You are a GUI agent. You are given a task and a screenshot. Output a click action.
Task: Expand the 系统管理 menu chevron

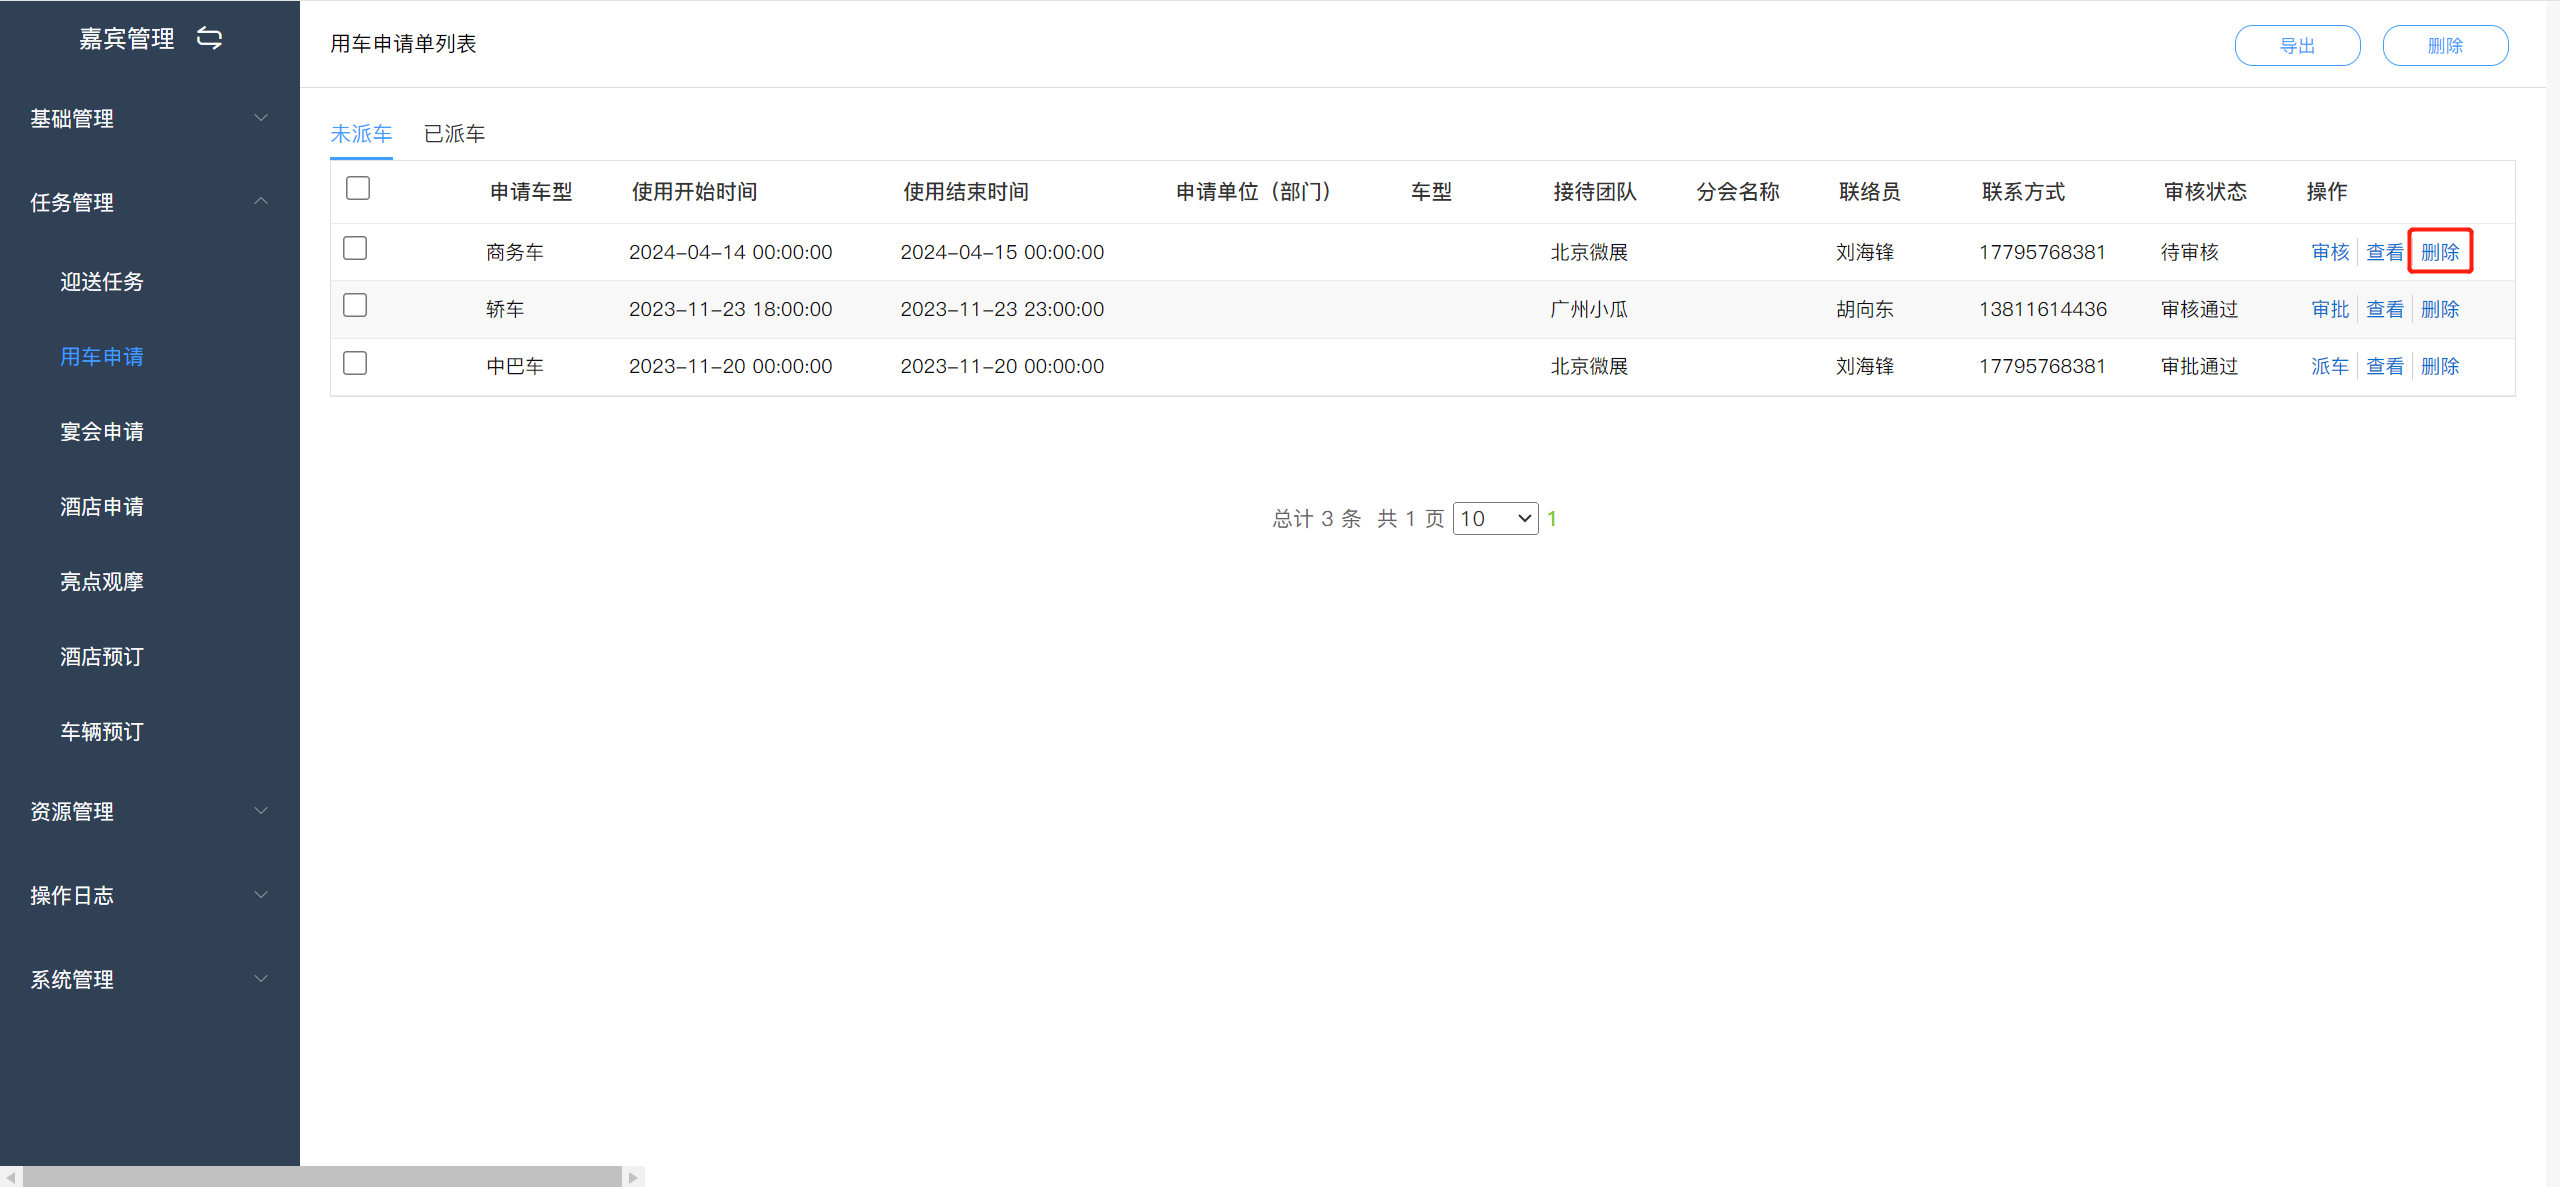(x=261, y=978)
